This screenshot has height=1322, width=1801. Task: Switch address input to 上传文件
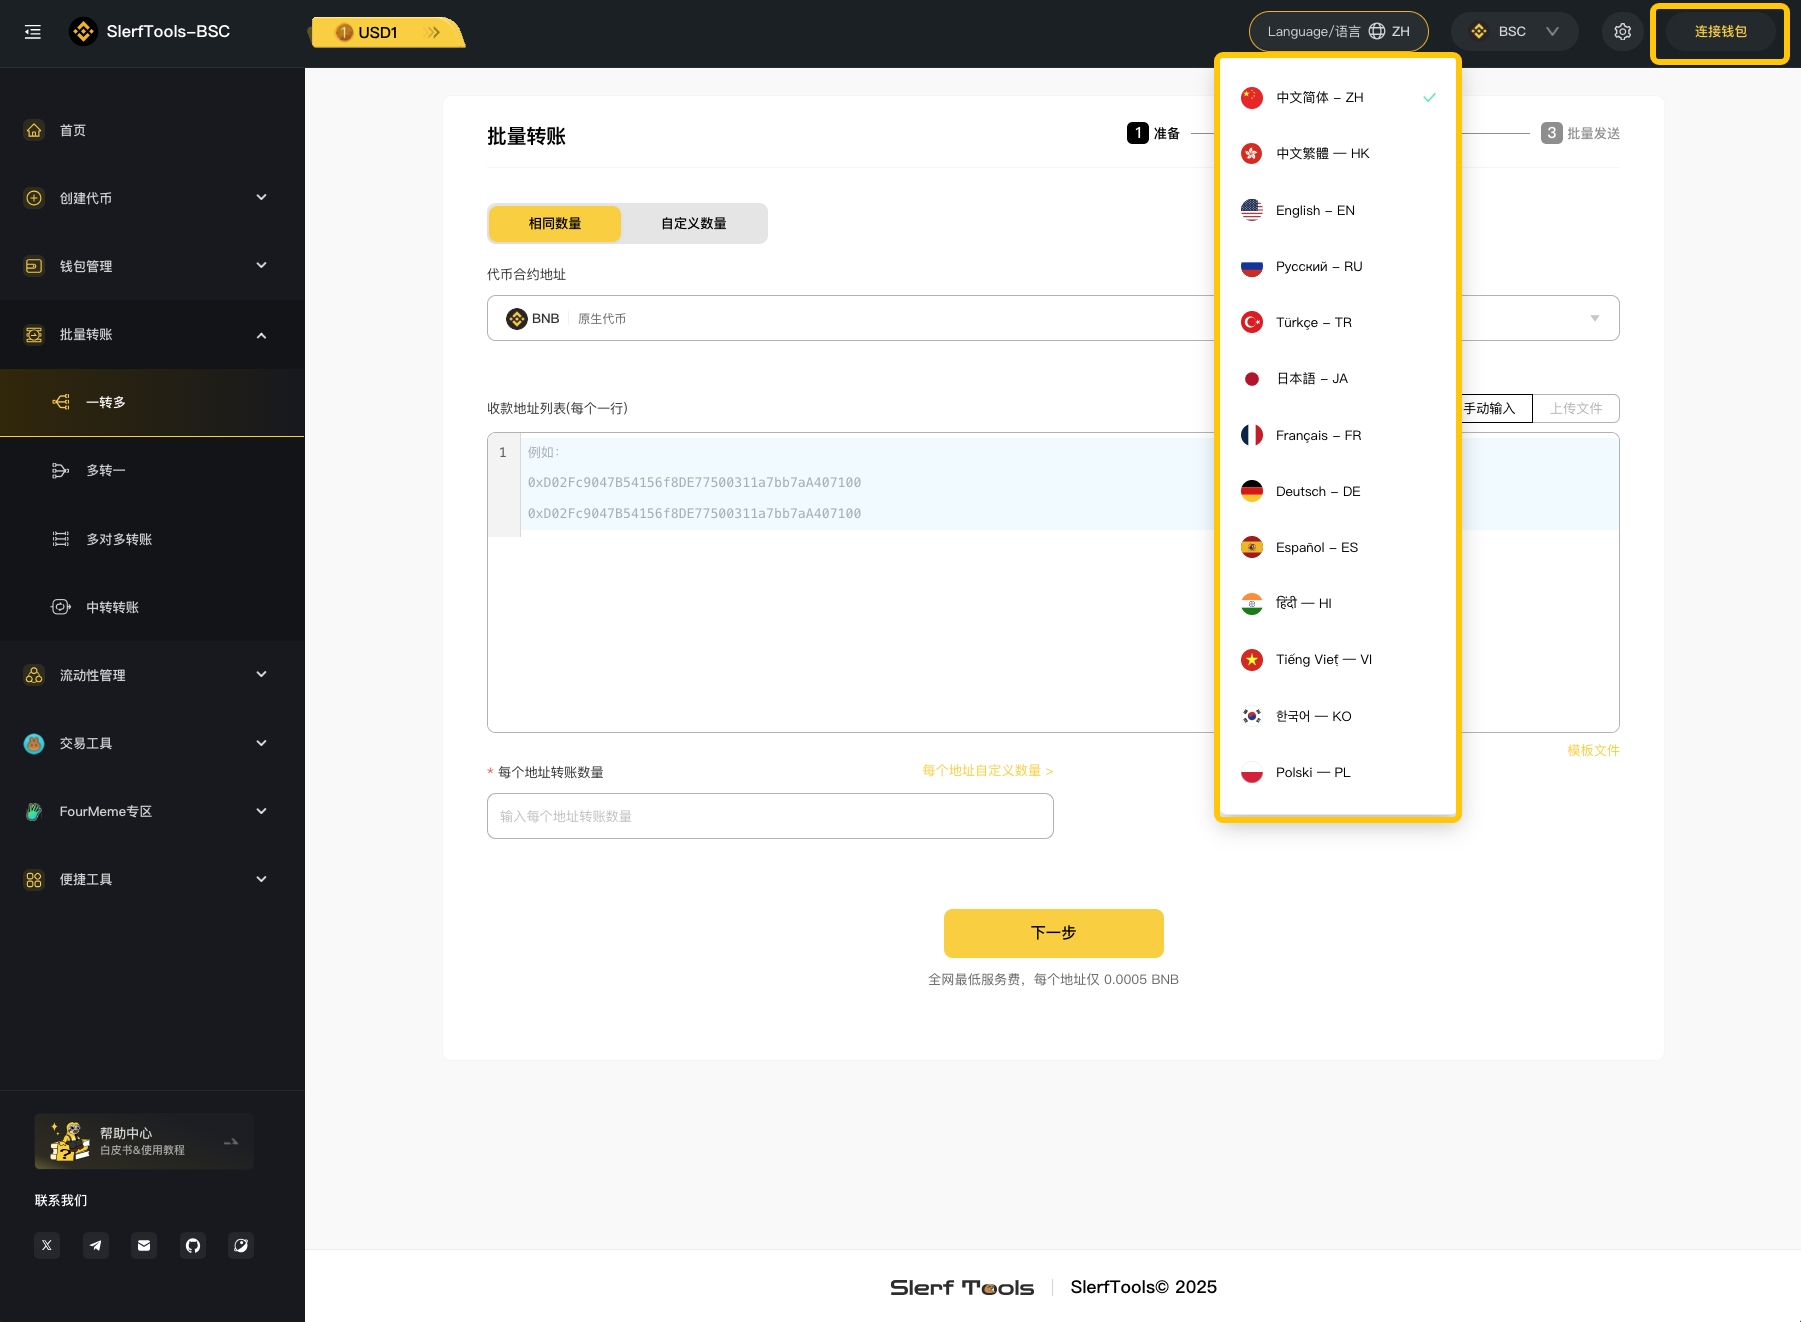tap(1575, 408)
